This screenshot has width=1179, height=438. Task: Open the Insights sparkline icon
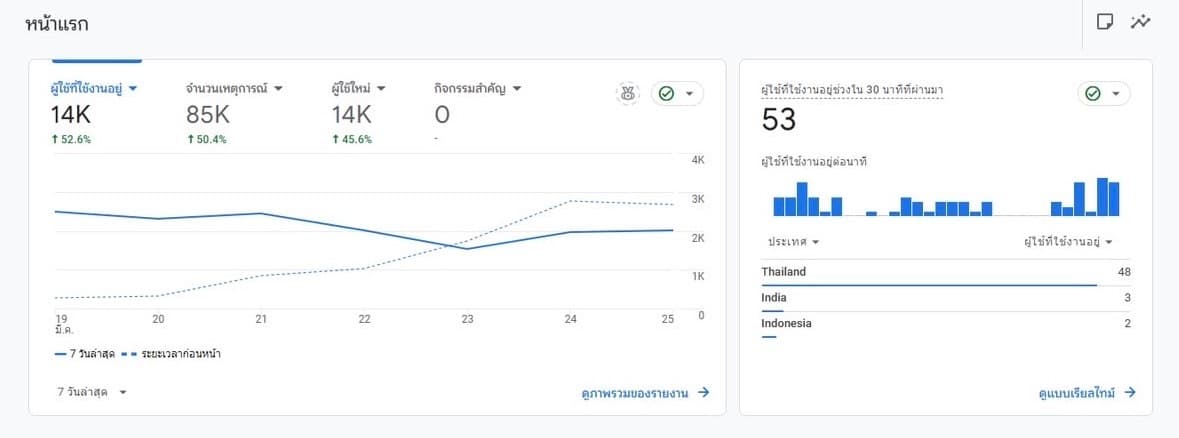point(1140,22)
